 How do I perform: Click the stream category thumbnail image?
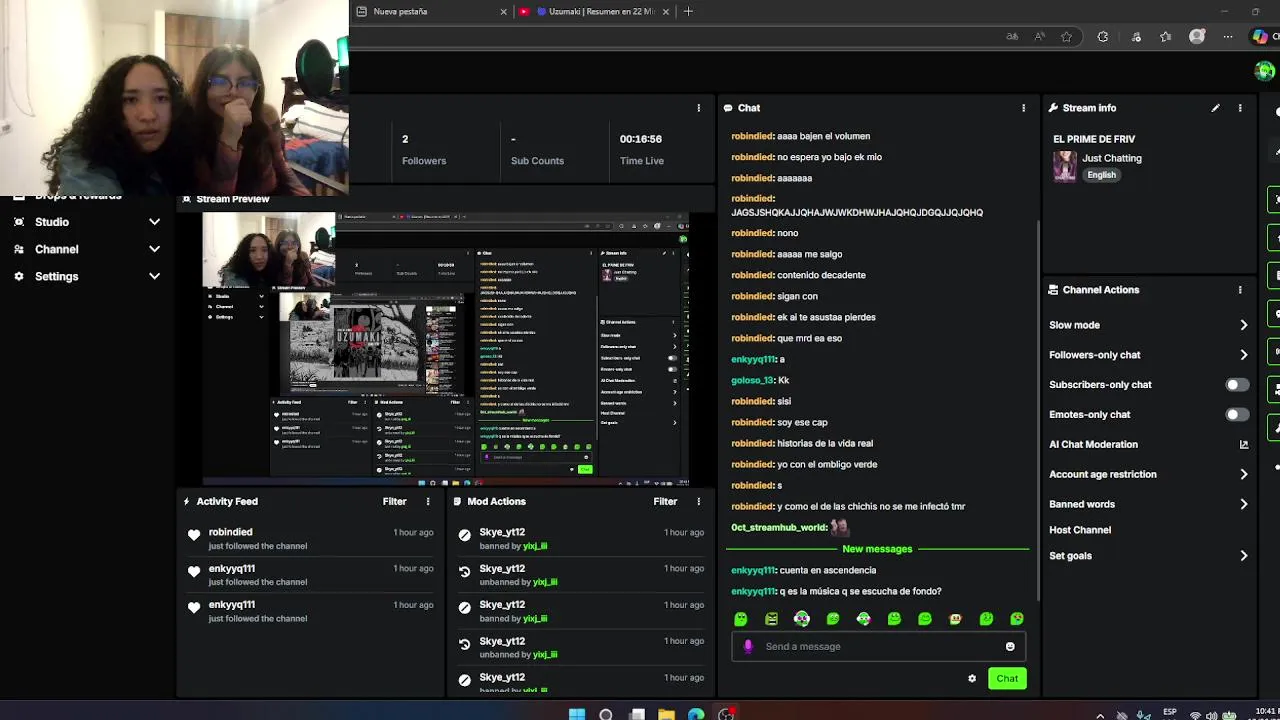coord(1065,166)
